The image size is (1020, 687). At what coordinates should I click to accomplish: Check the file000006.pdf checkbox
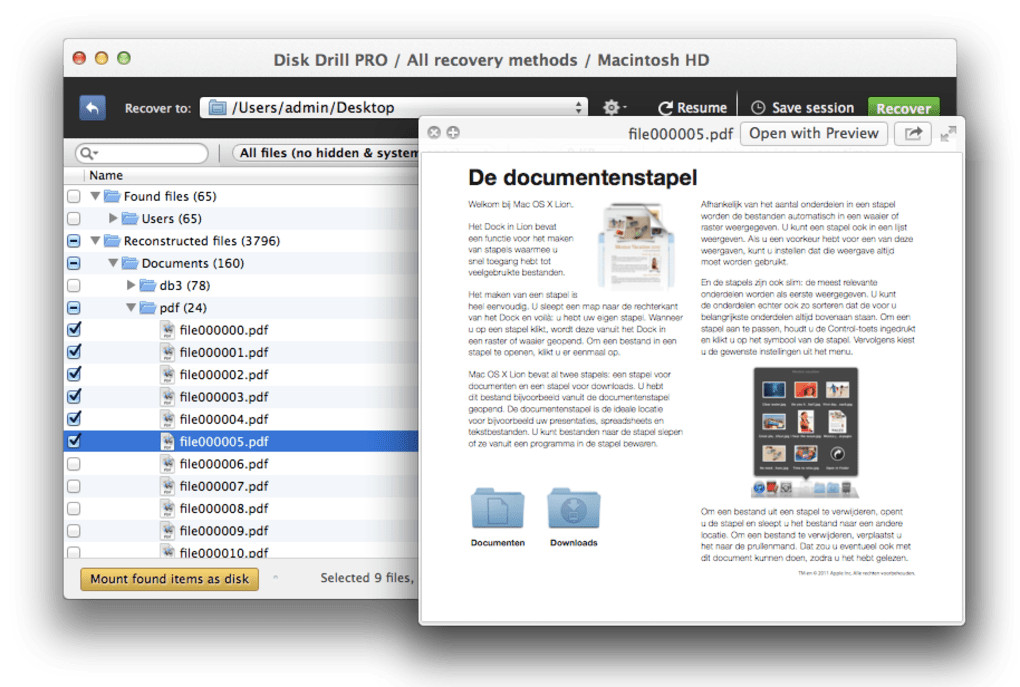pos(74,464)
